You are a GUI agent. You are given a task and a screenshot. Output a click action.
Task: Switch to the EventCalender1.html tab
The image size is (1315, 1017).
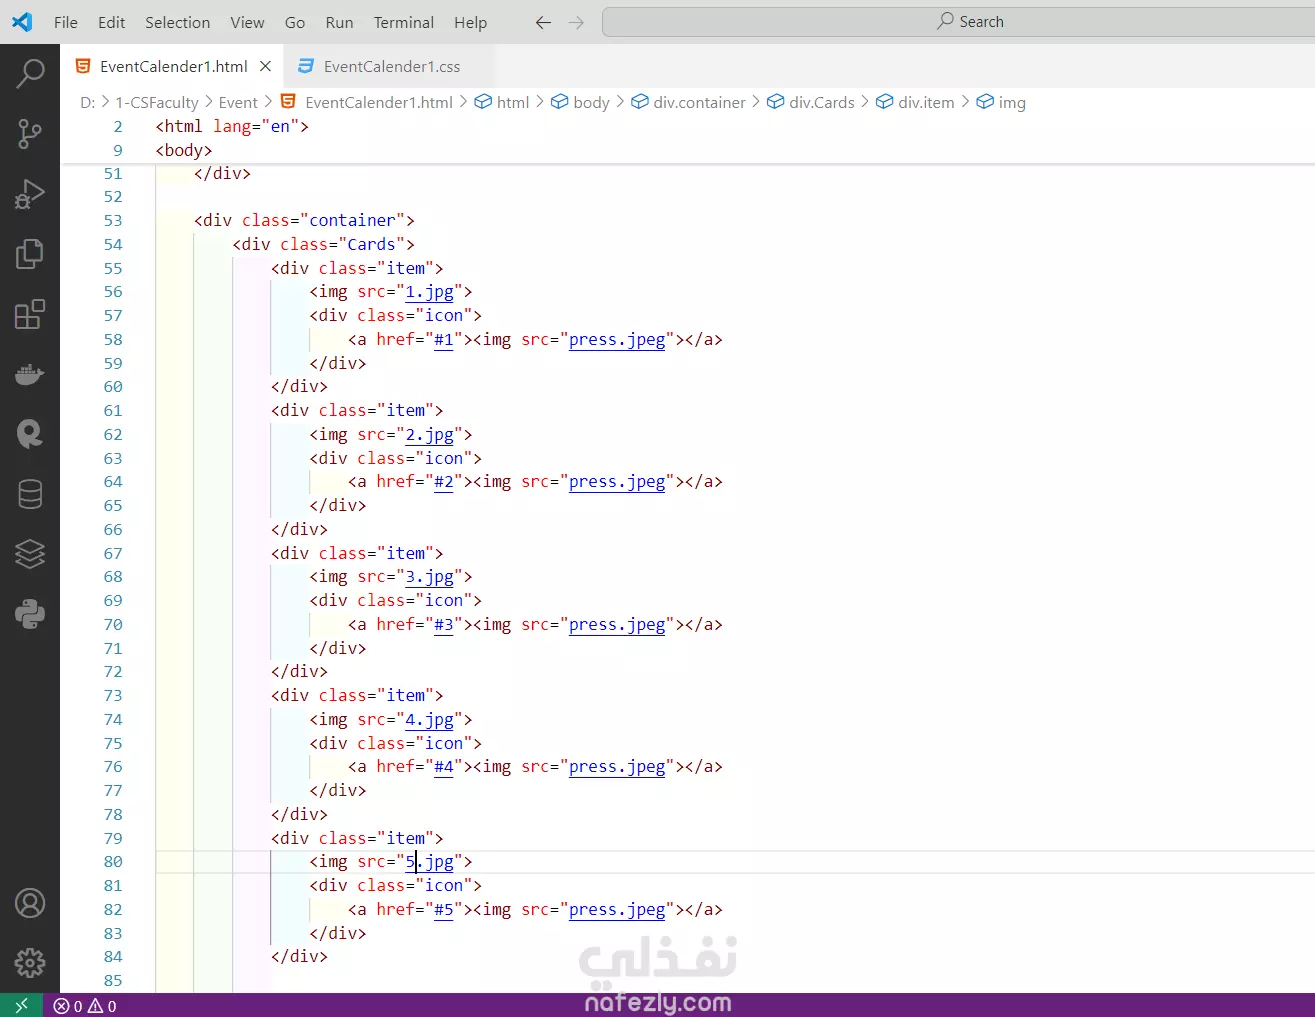pyautogui.click(x=174, y=66)
